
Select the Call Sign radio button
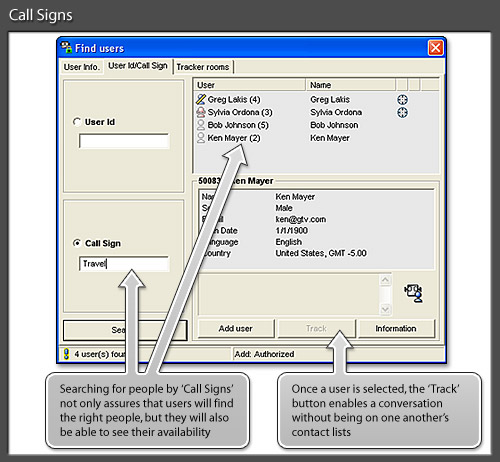[77, 243]
